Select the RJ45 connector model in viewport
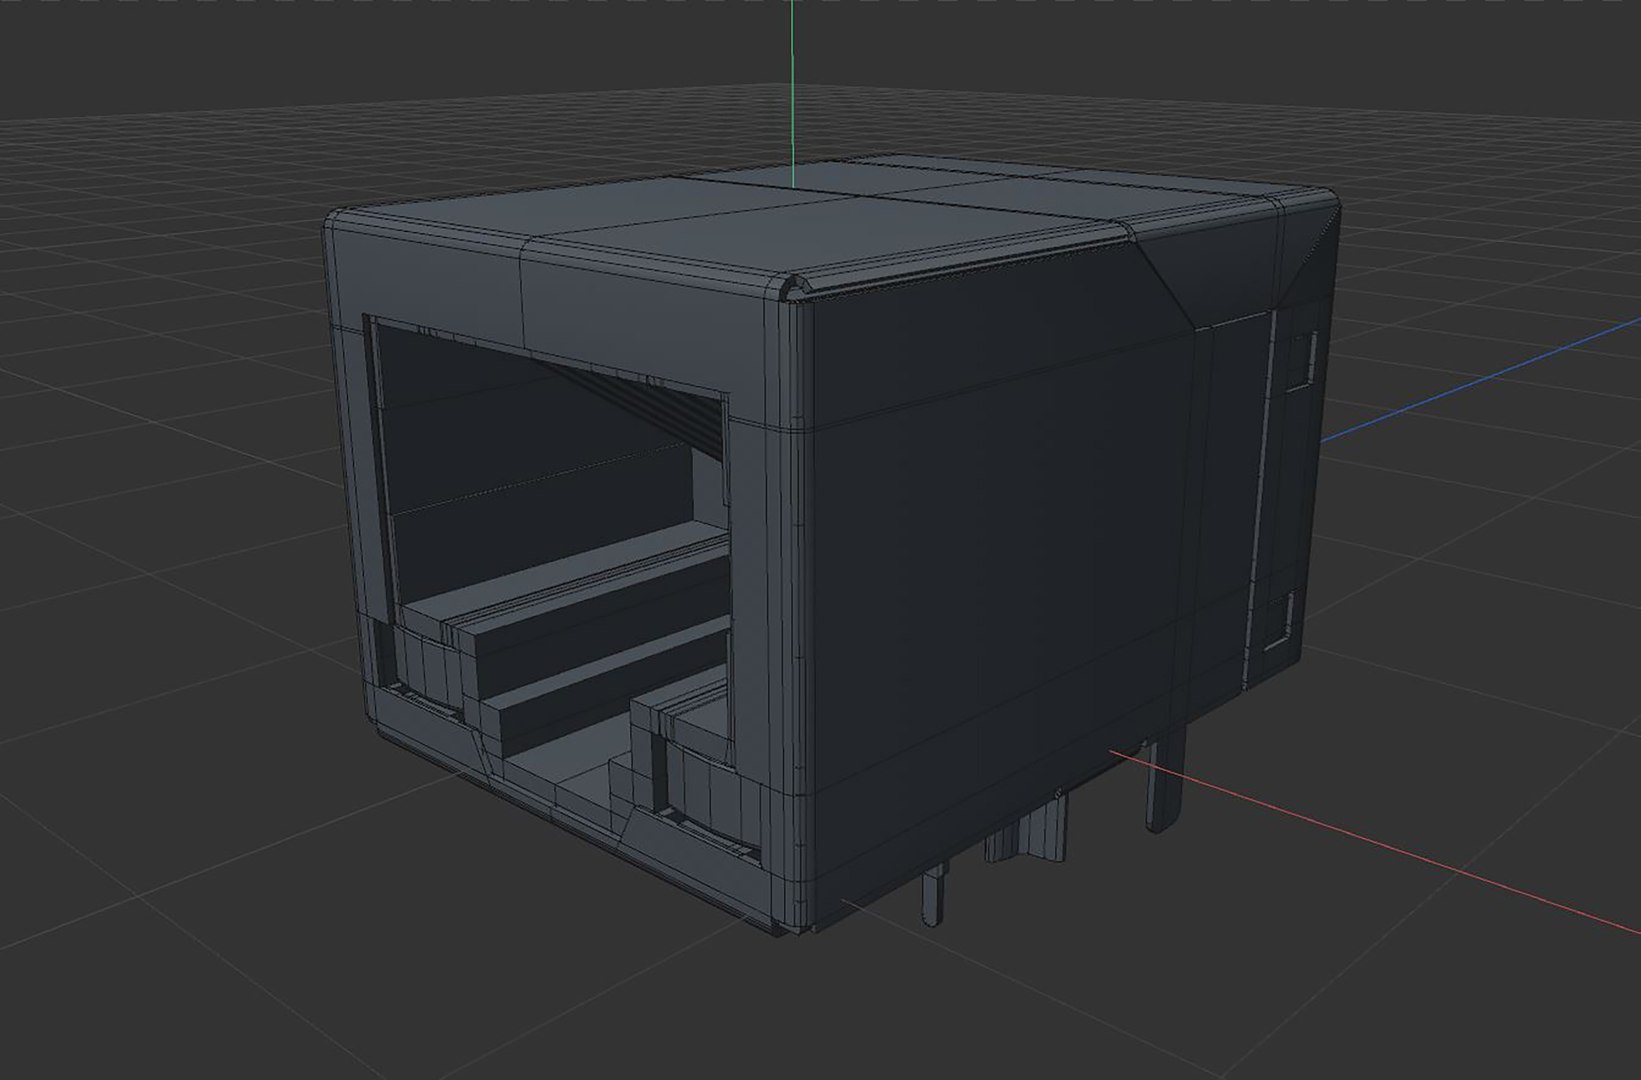 tap(830, 545)
